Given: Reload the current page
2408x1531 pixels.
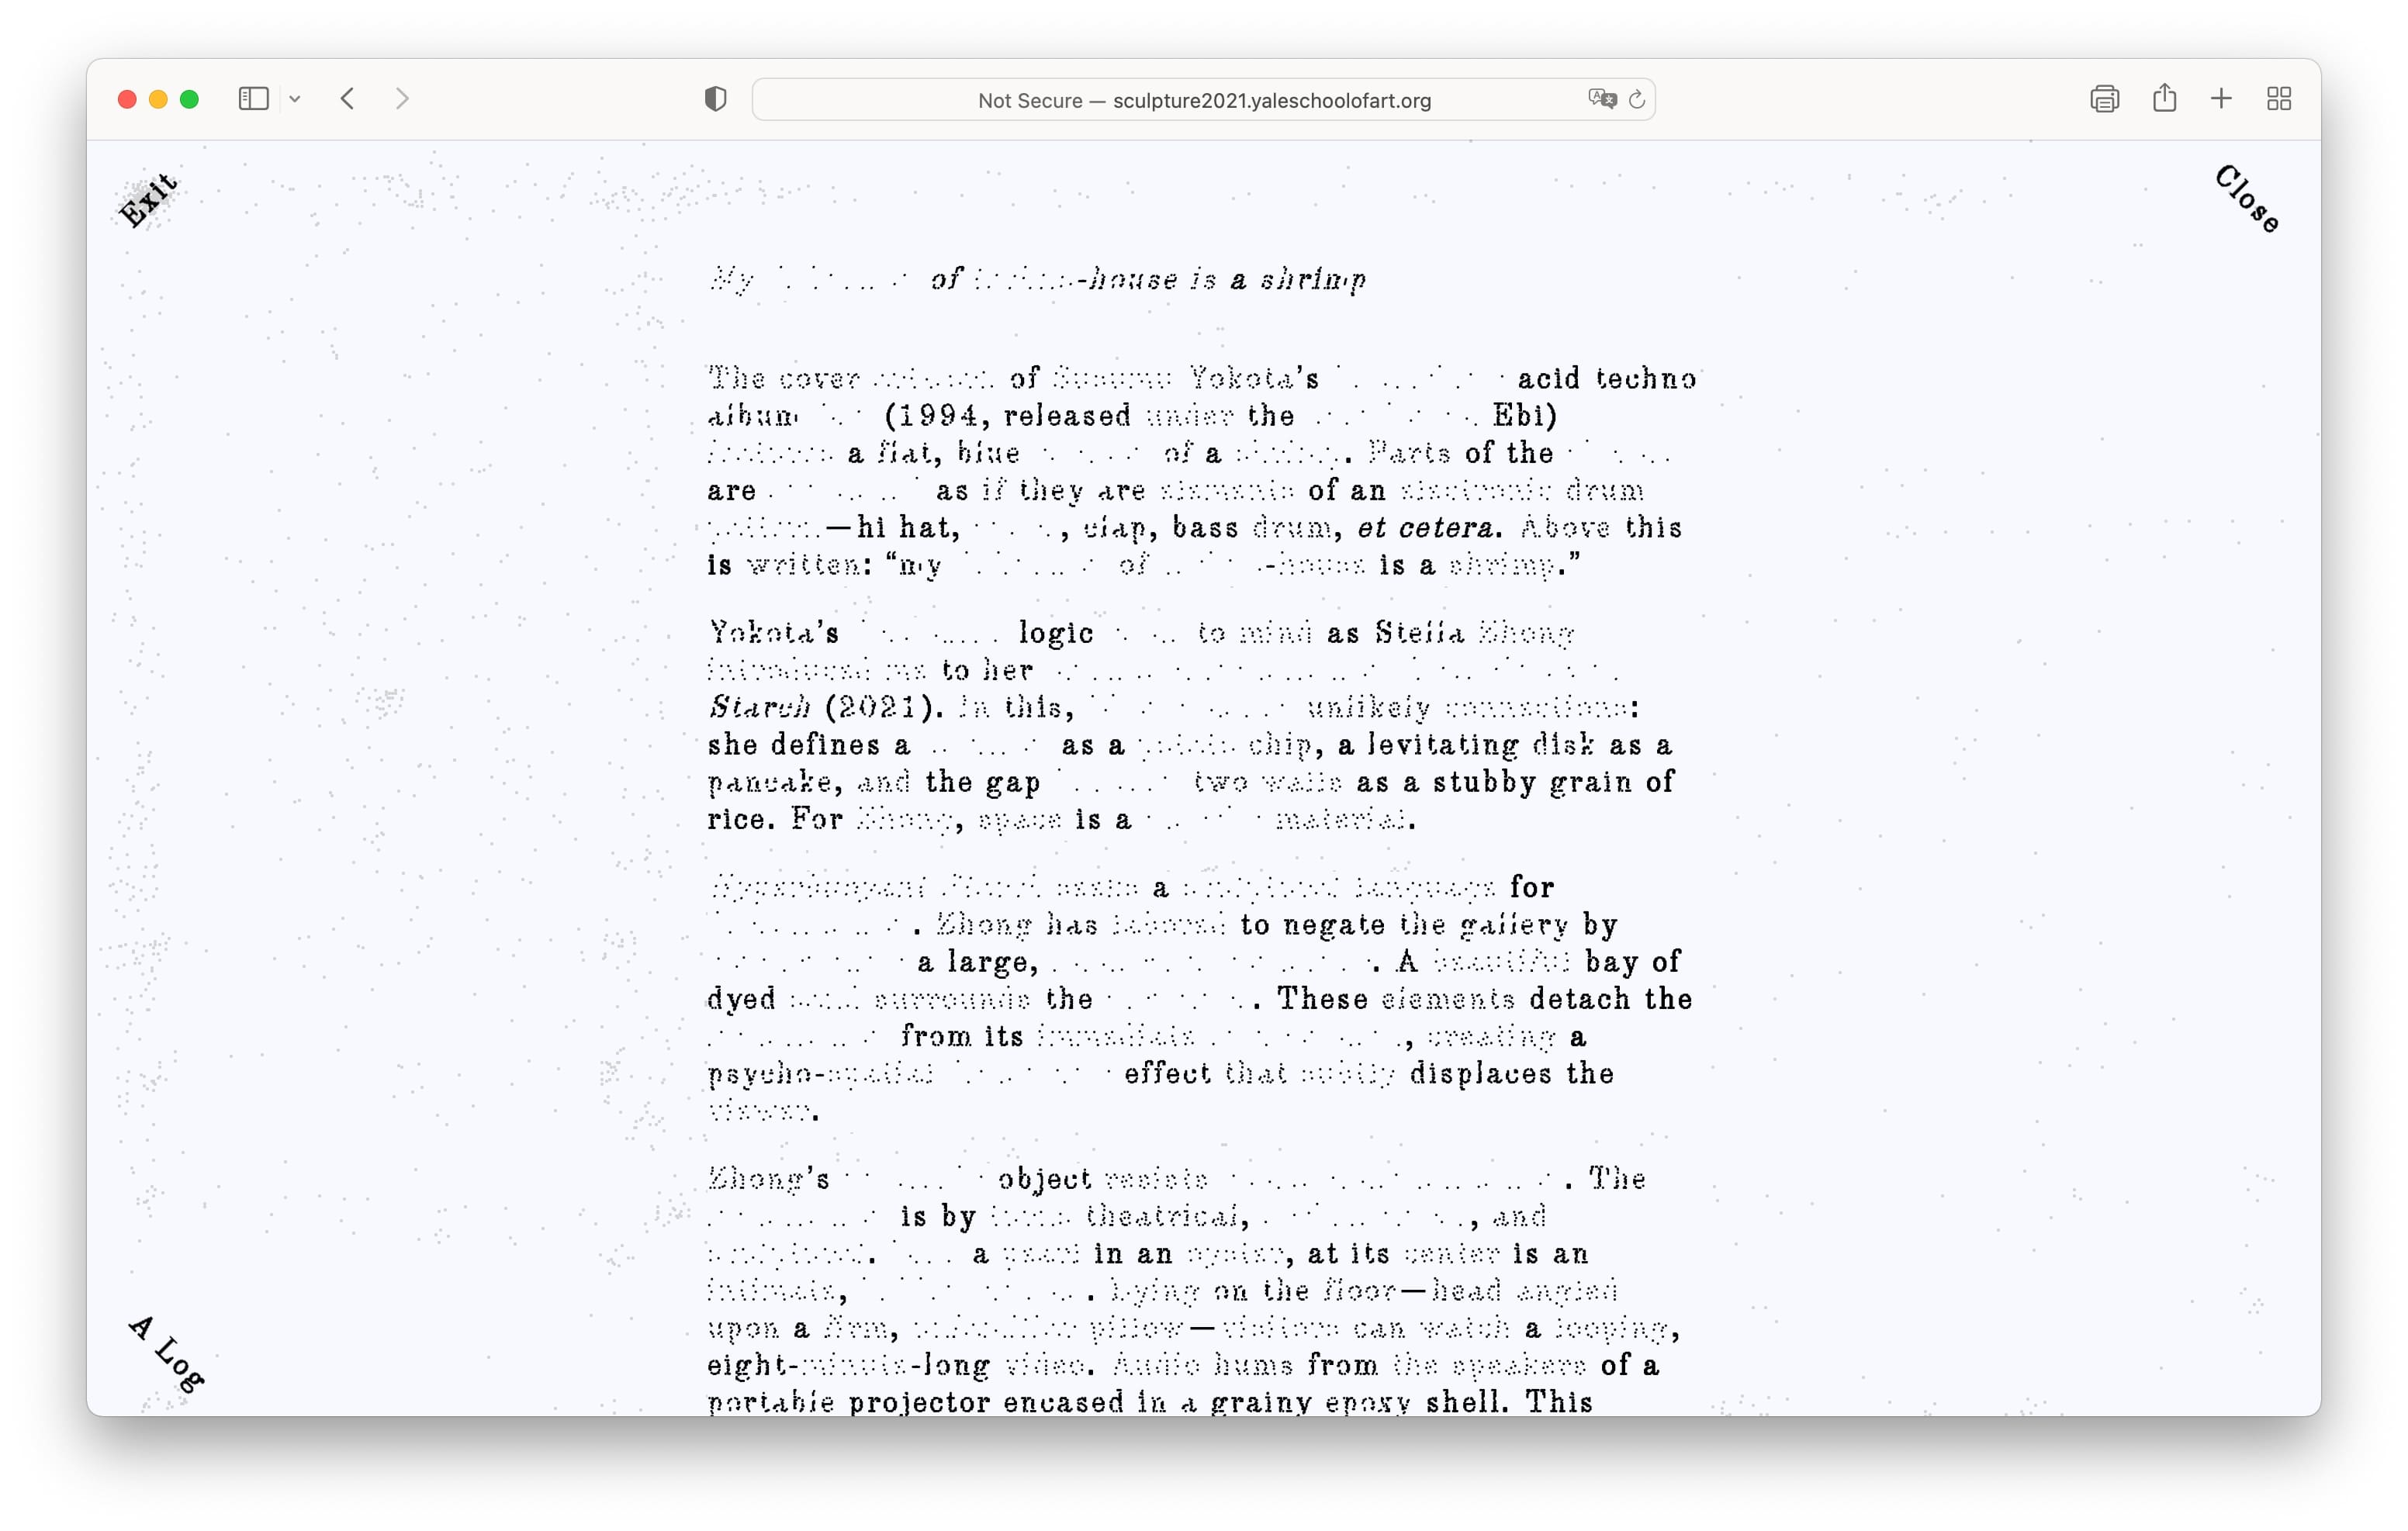Looking at the screenshot, I should [1637, 99].
